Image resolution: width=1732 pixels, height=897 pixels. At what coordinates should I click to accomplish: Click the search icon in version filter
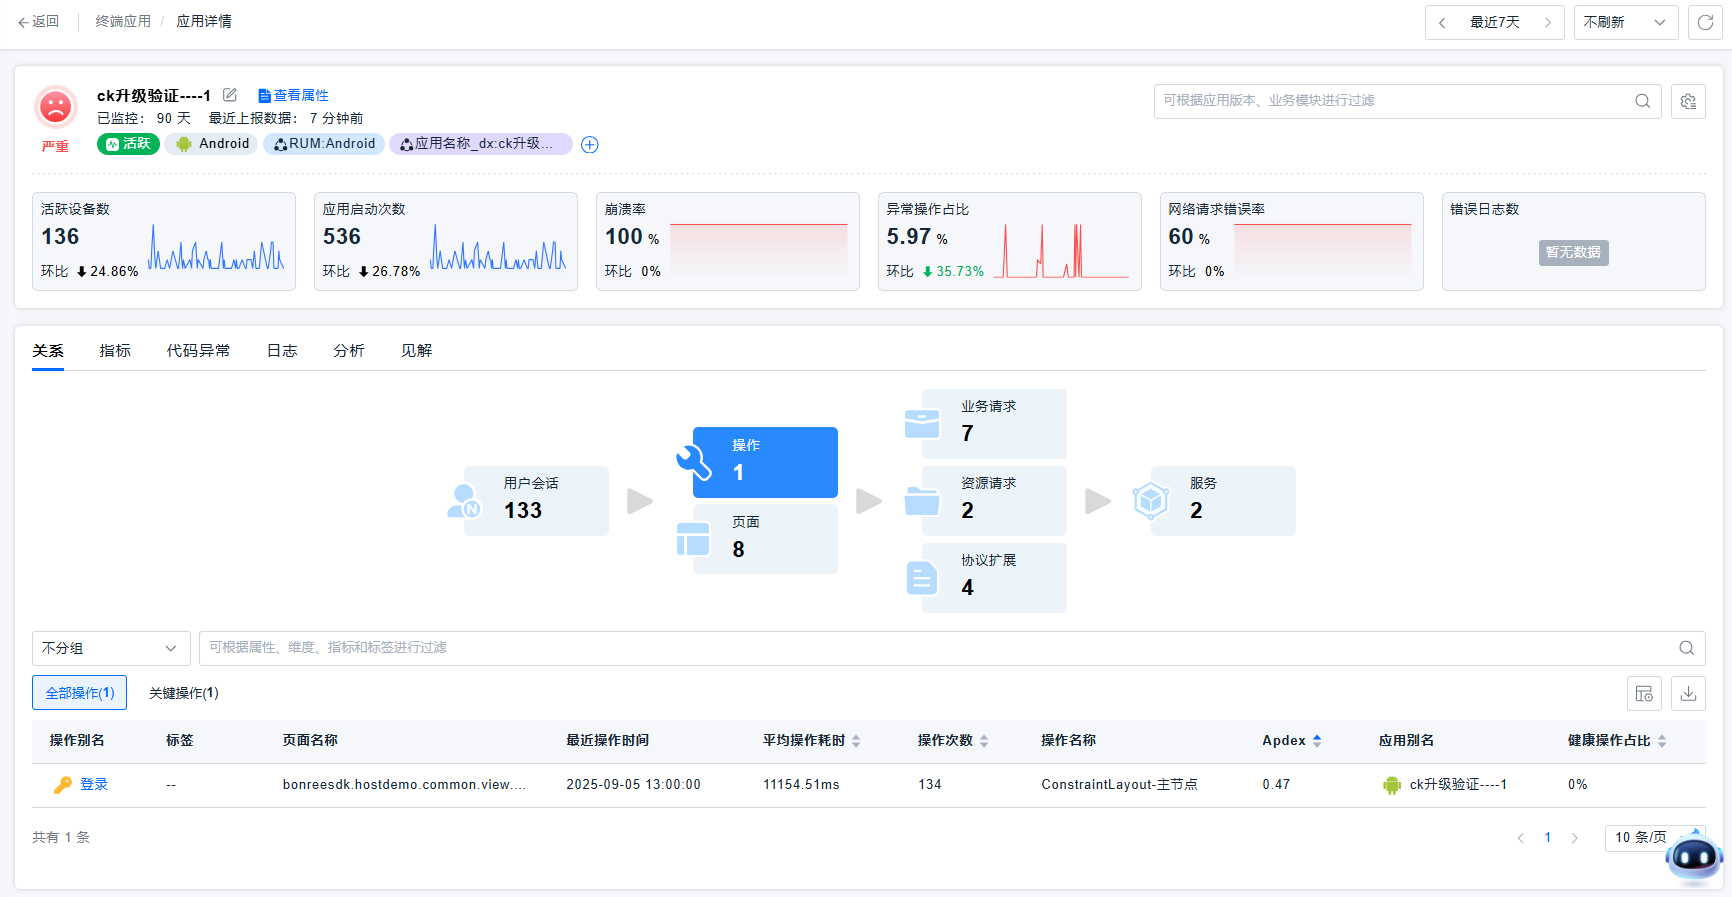click(1642, 101)
